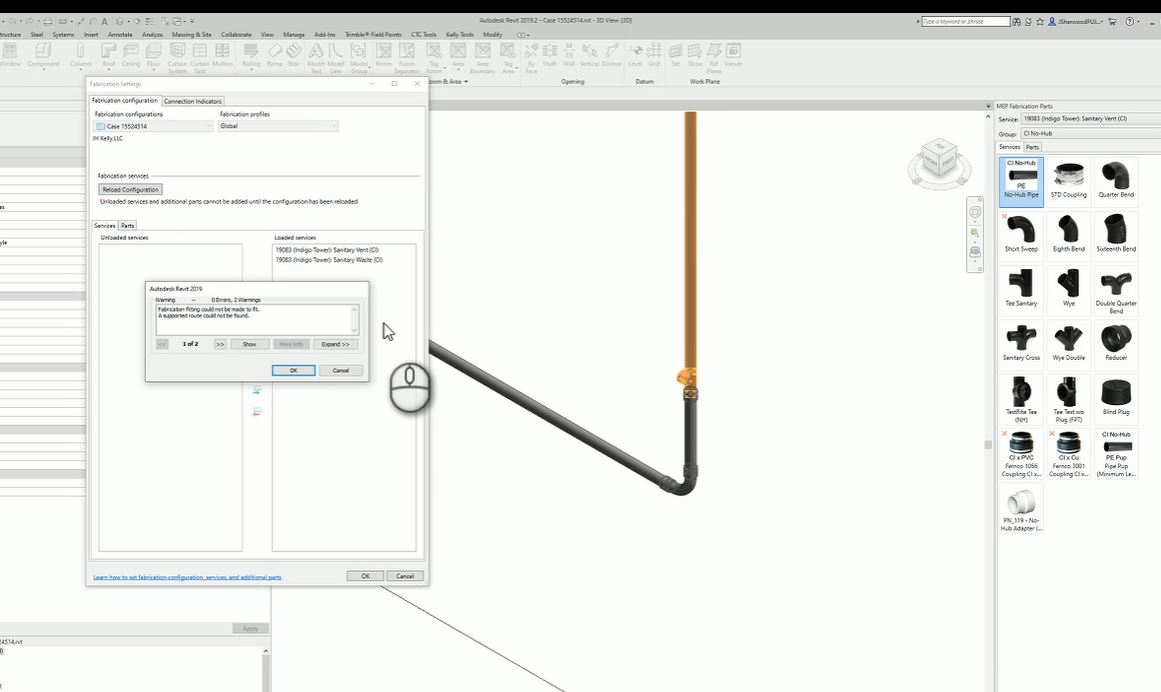Open the fabrication configuration help link
The height and width of the screenshot is (692, 1161).
tap(187, 576)
